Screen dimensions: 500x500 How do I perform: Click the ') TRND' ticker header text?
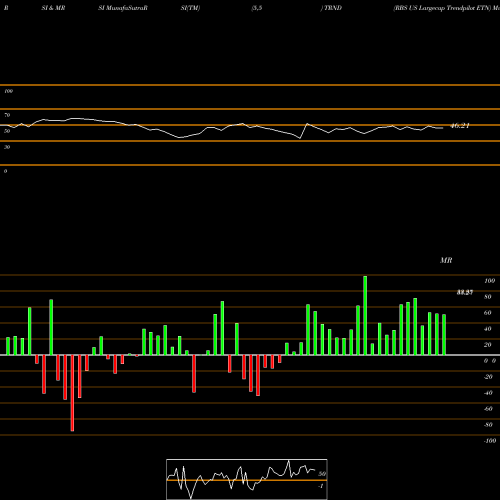tap(331, 8)
